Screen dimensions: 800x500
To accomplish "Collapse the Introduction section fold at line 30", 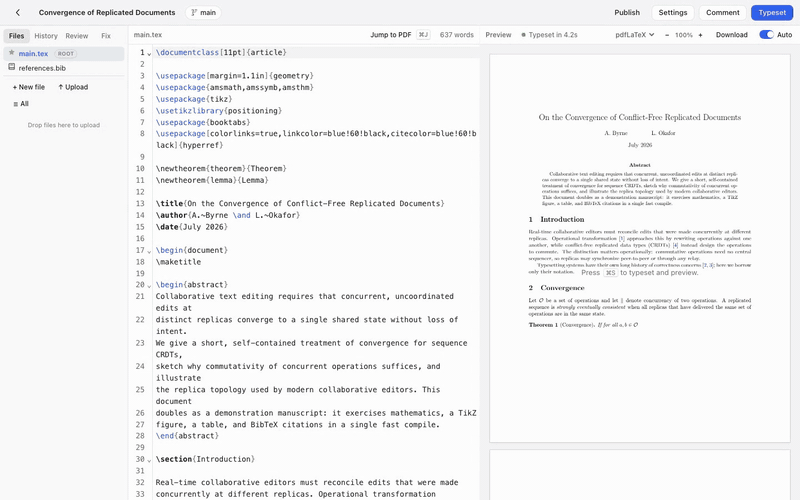I will pyautogui.click(x=149, y=460).
